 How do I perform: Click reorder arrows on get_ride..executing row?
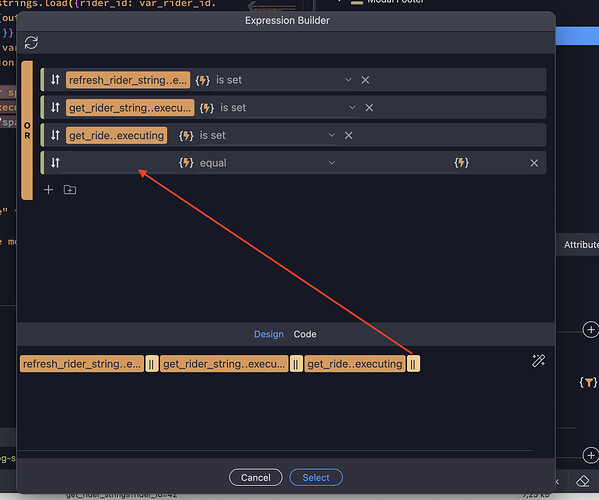(x=55, y=135)
